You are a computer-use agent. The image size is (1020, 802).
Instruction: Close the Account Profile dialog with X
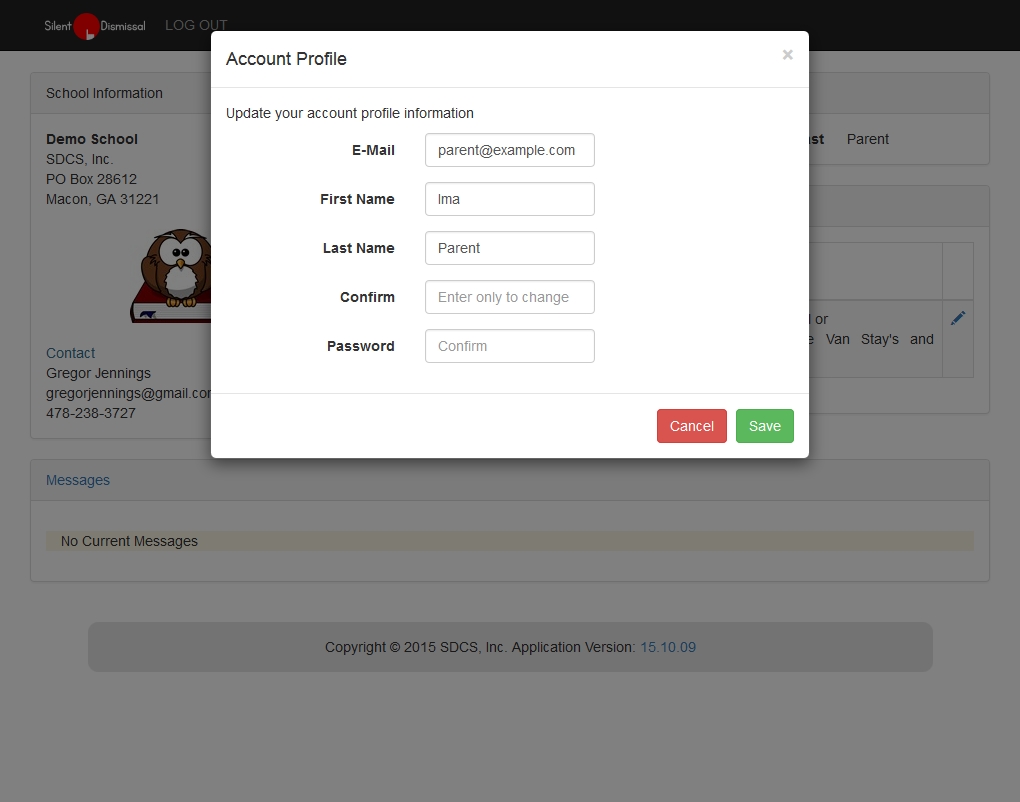click(x=787, y=55)
